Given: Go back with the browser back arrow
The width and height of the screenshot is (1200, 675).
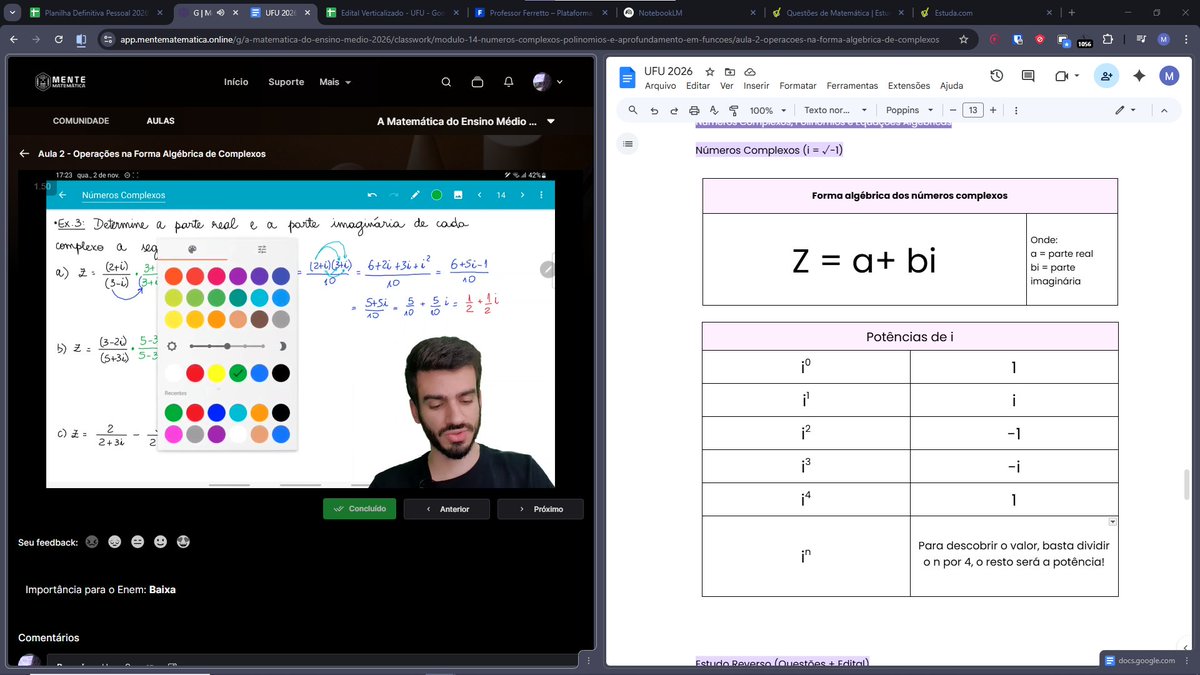Looking at the screenshot, I should point(15,39).
